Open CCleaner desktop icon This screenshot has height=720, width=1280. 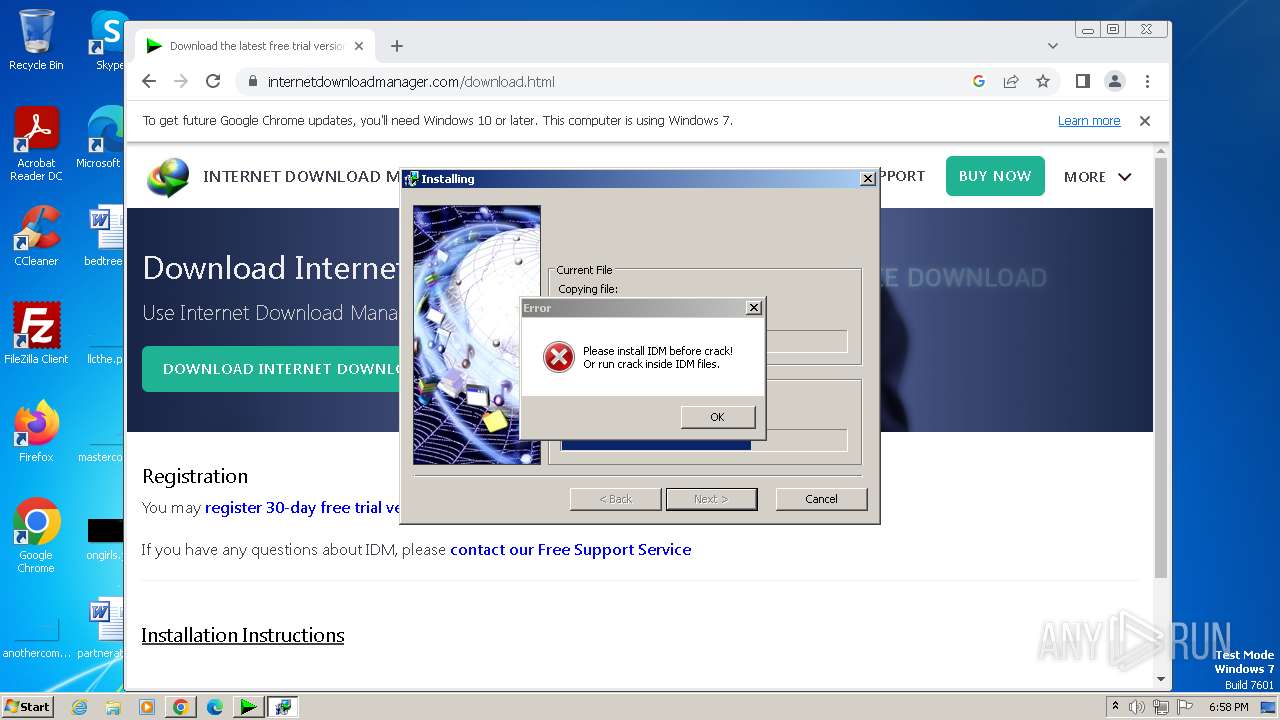pos(36,236)
